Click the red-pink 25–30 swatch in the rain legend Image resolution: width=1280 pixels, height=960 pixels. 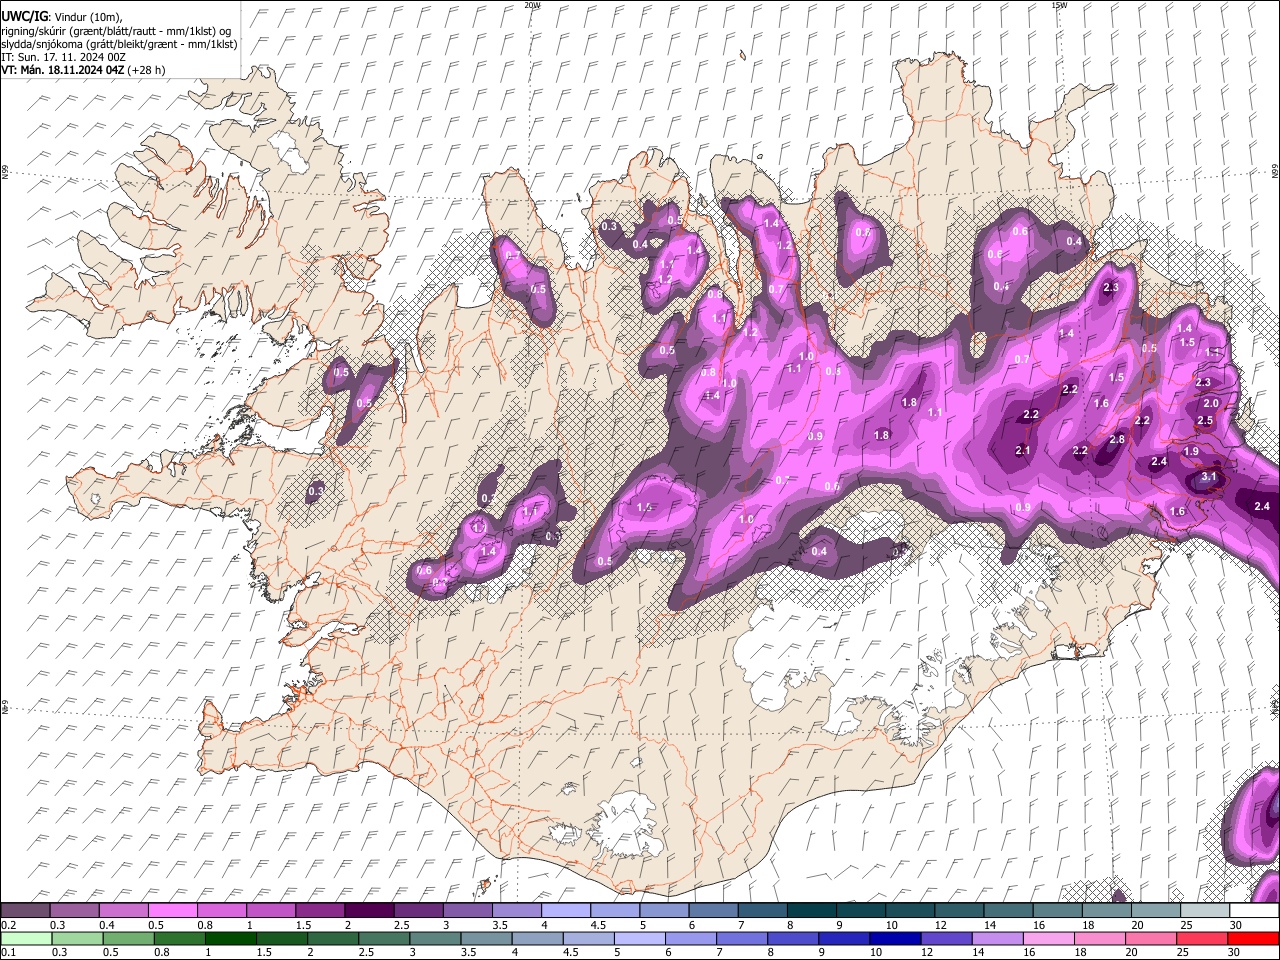pyautogui.click(x=1203, y=938)
